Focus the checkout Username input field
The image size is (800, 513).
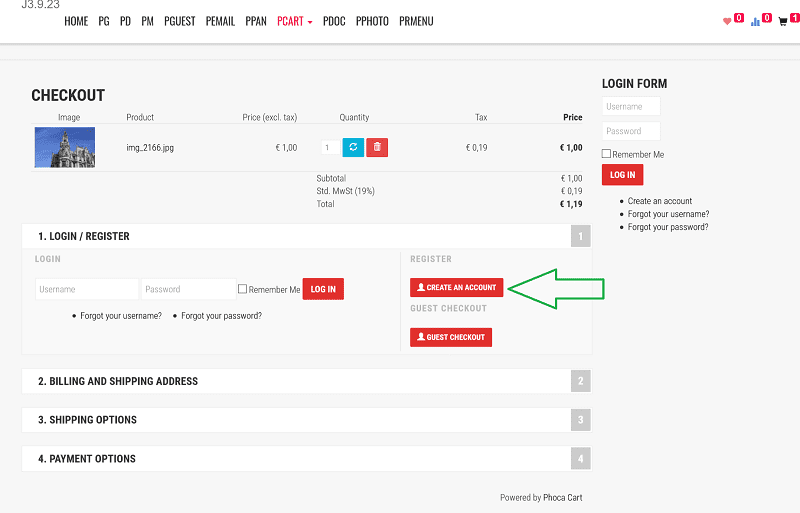click(x=86, y=289)
